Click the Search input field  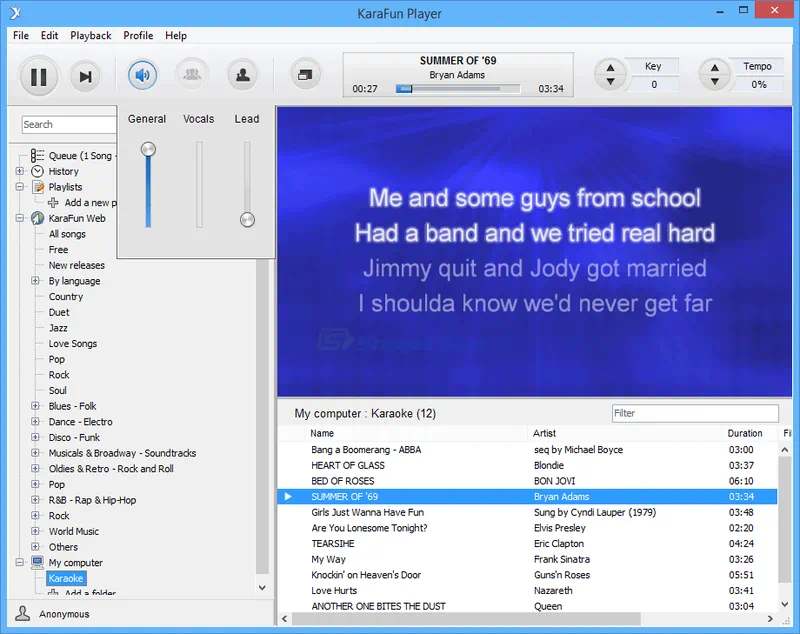coord(69,124)
